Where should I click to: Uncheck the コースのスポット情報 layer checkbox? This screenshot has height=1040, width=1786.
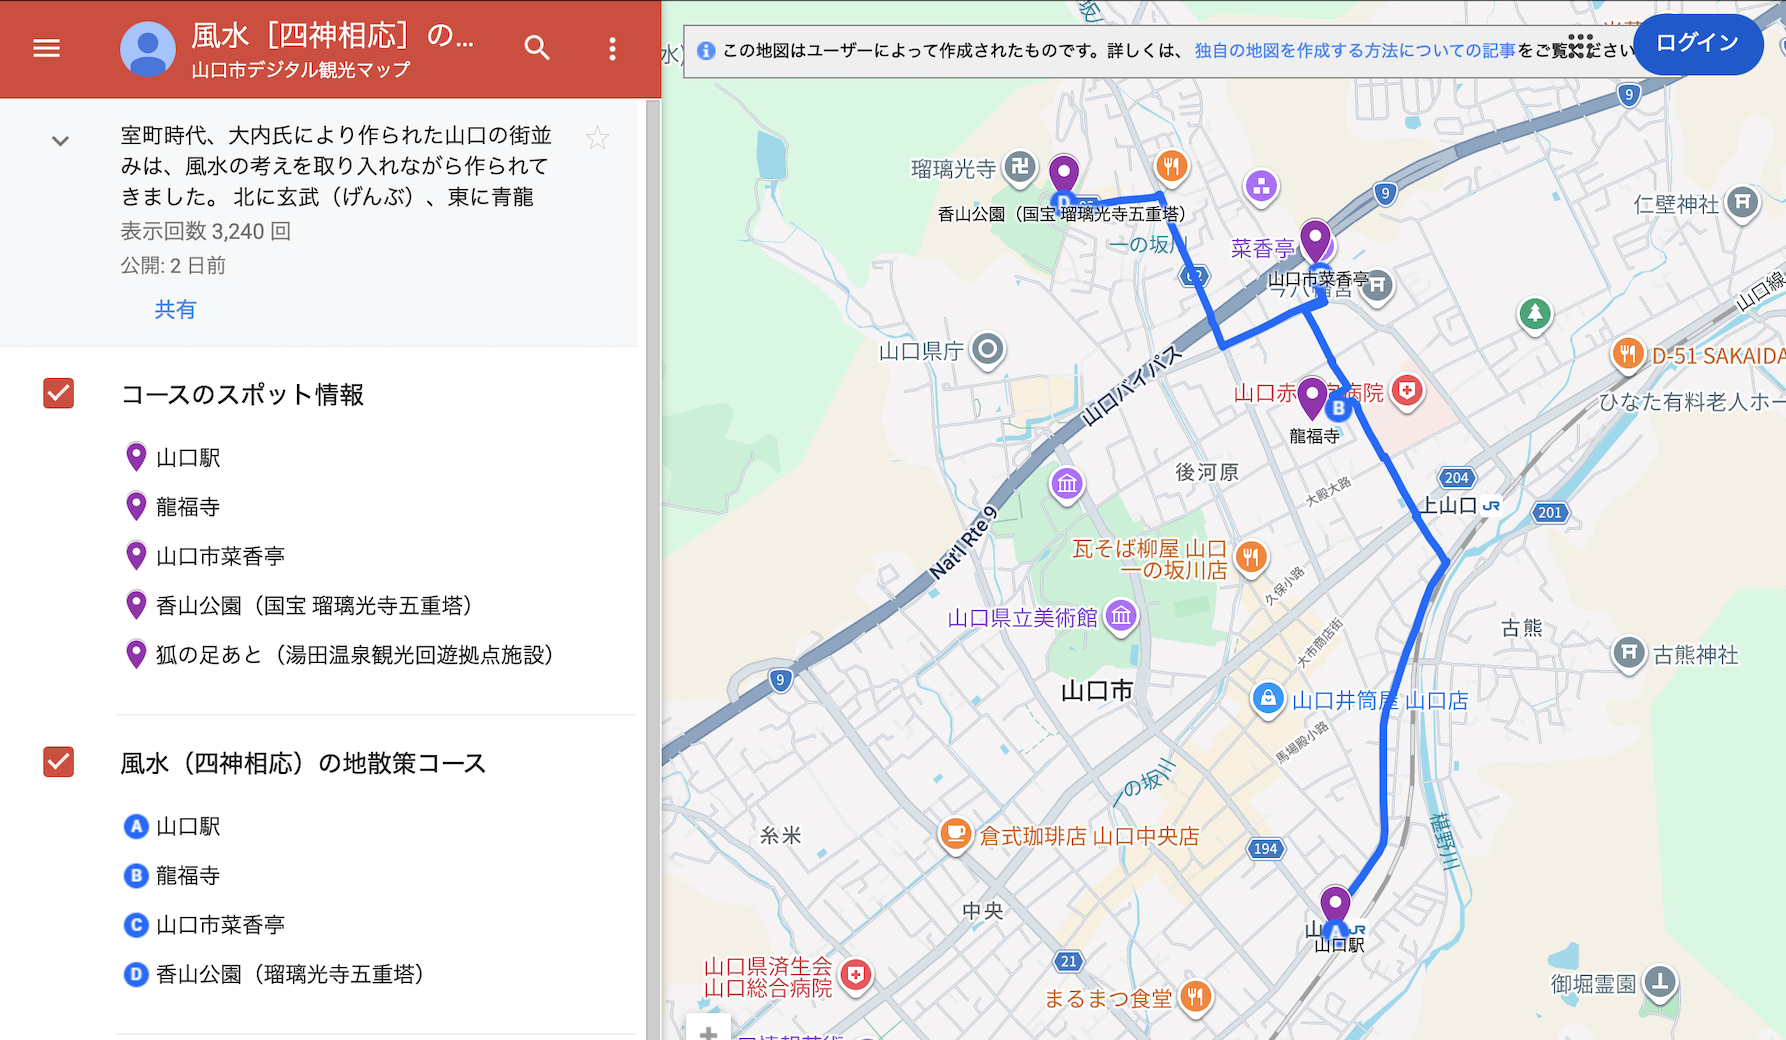(59, 393)
